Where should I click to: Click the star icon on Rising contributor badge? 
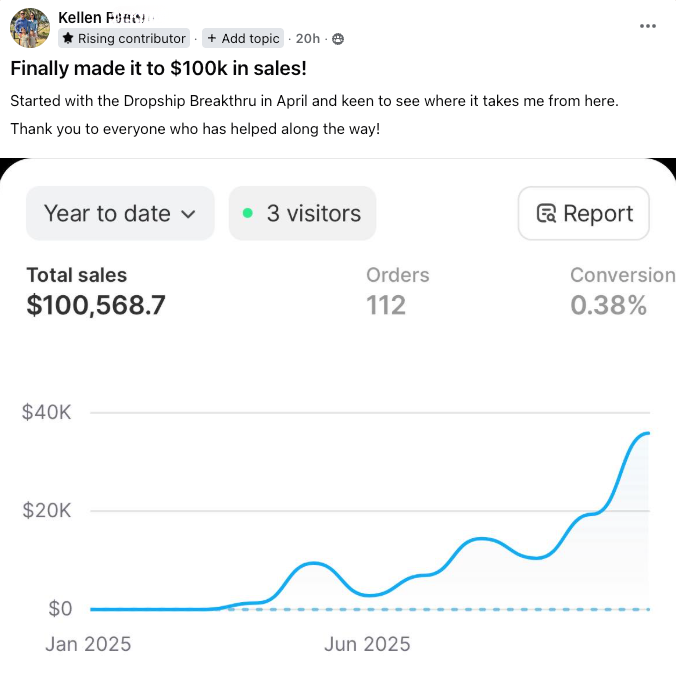click(67, 38)
